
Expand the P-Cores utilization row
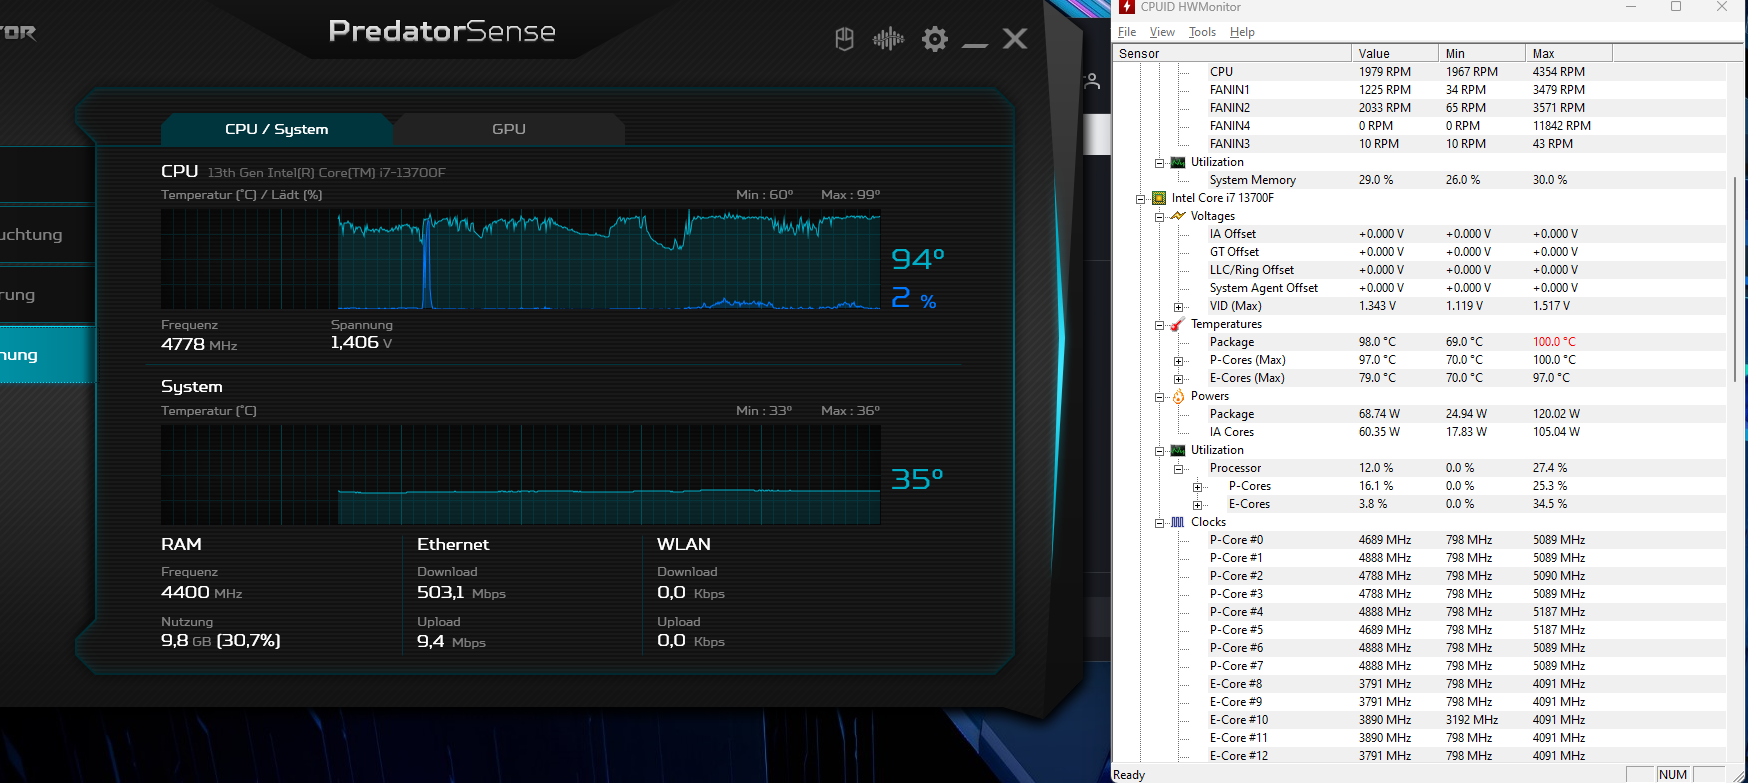[x=1197, y=487]
